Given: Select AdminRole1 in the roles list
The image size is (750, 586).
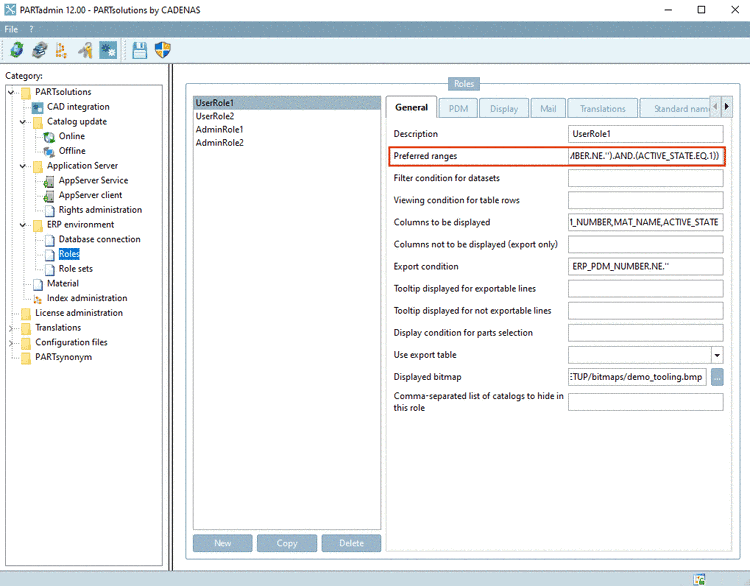Looking at the screenshot, I should tap(287, 130).
